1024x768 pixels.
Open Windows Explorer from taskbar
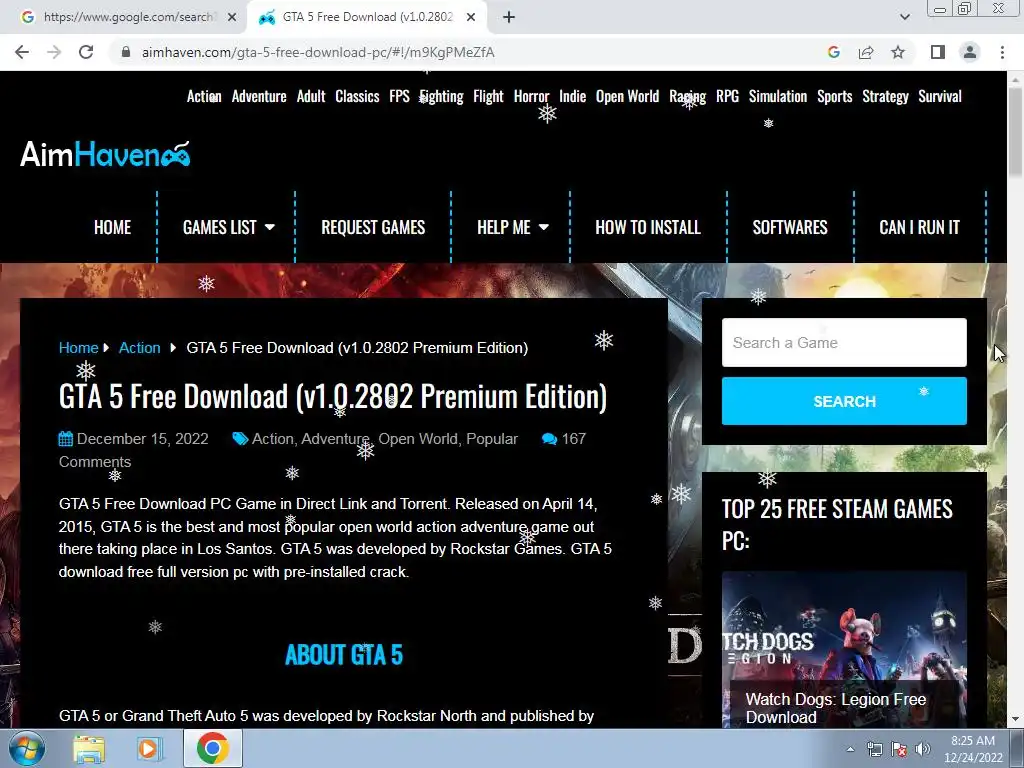click(89, 748)
